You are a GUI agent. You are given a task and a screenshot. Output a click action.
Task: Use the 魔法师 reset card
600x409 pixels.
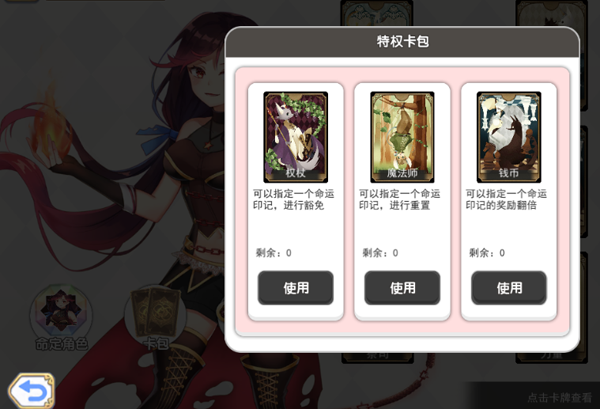tap(402, 288)
